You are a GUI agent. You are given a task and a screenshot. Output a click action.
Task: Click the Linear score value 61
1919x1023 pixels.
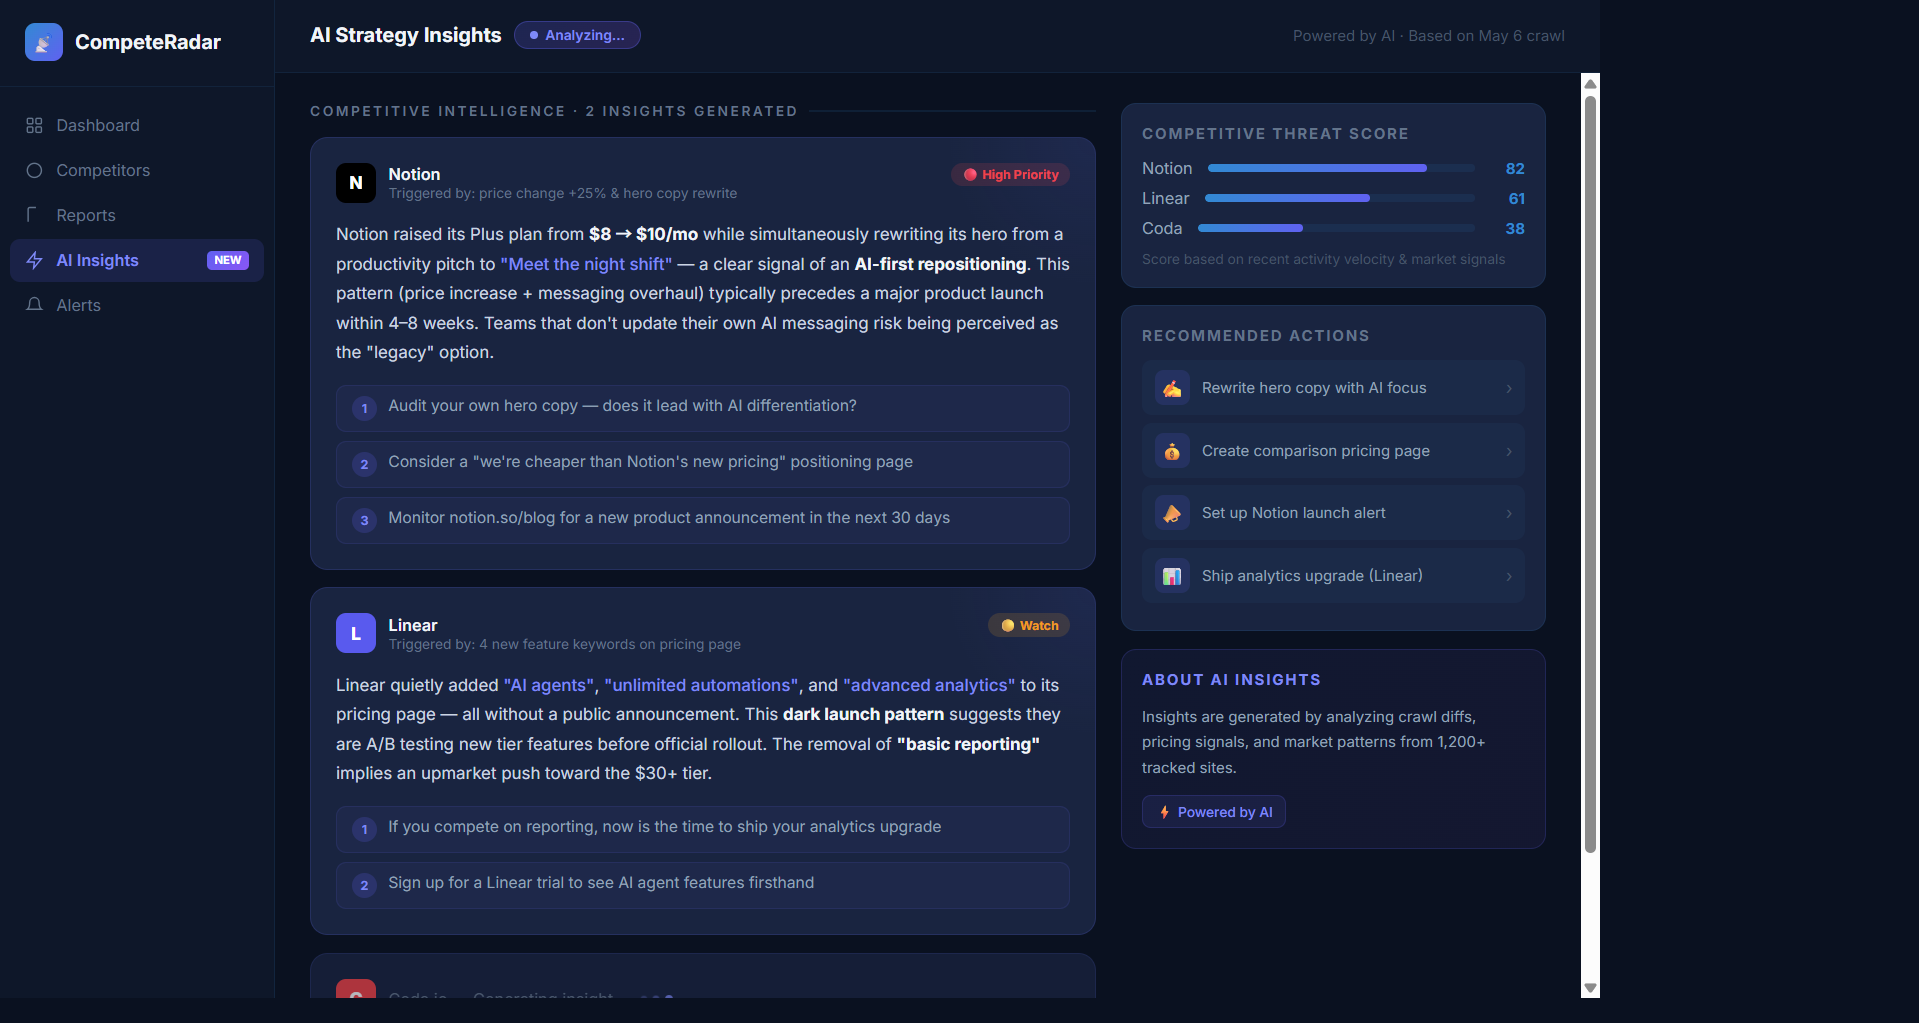tap(1516, 199)
